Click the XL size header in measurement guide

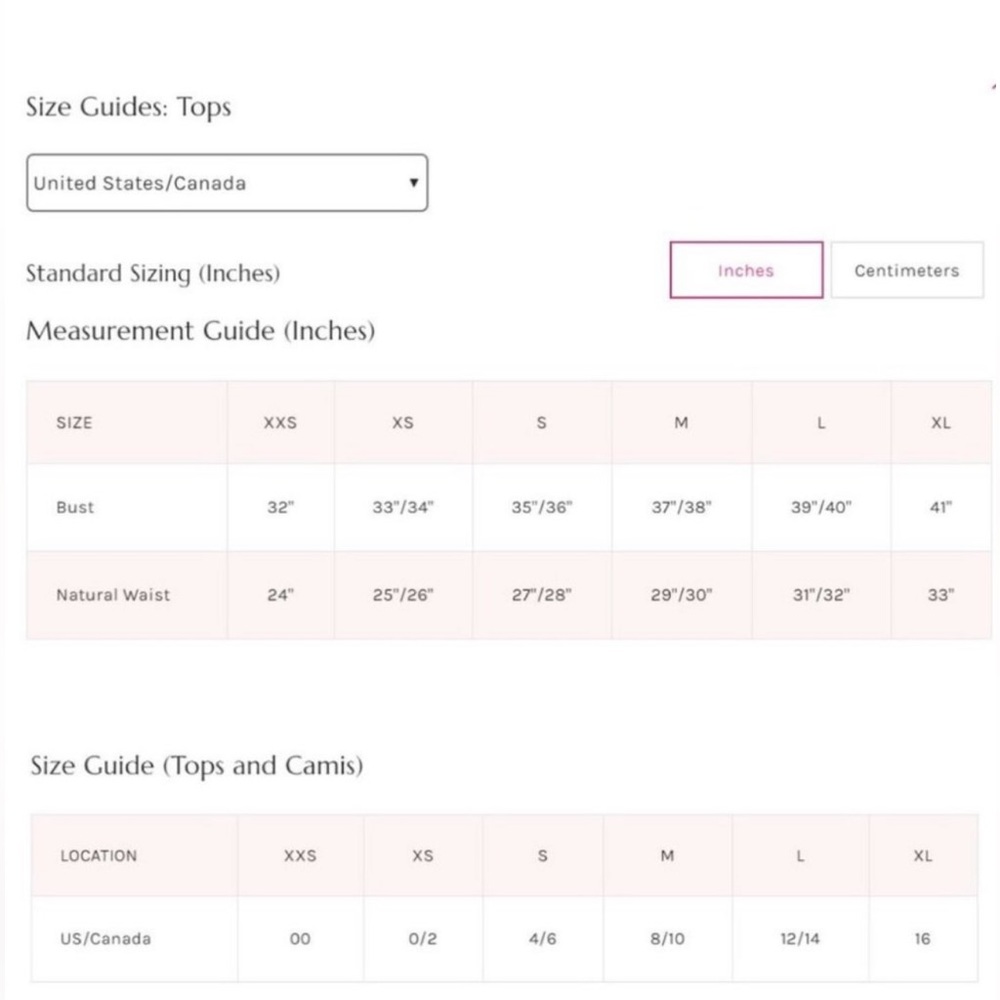[x=941, y=422]
